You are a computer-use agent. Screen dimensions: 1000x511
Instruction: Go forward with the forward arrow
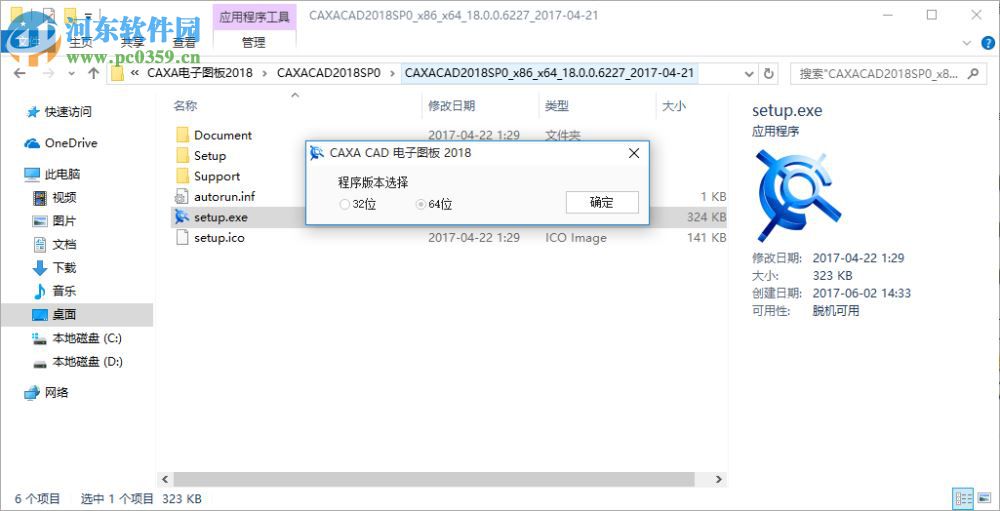(x=48, y=73)
